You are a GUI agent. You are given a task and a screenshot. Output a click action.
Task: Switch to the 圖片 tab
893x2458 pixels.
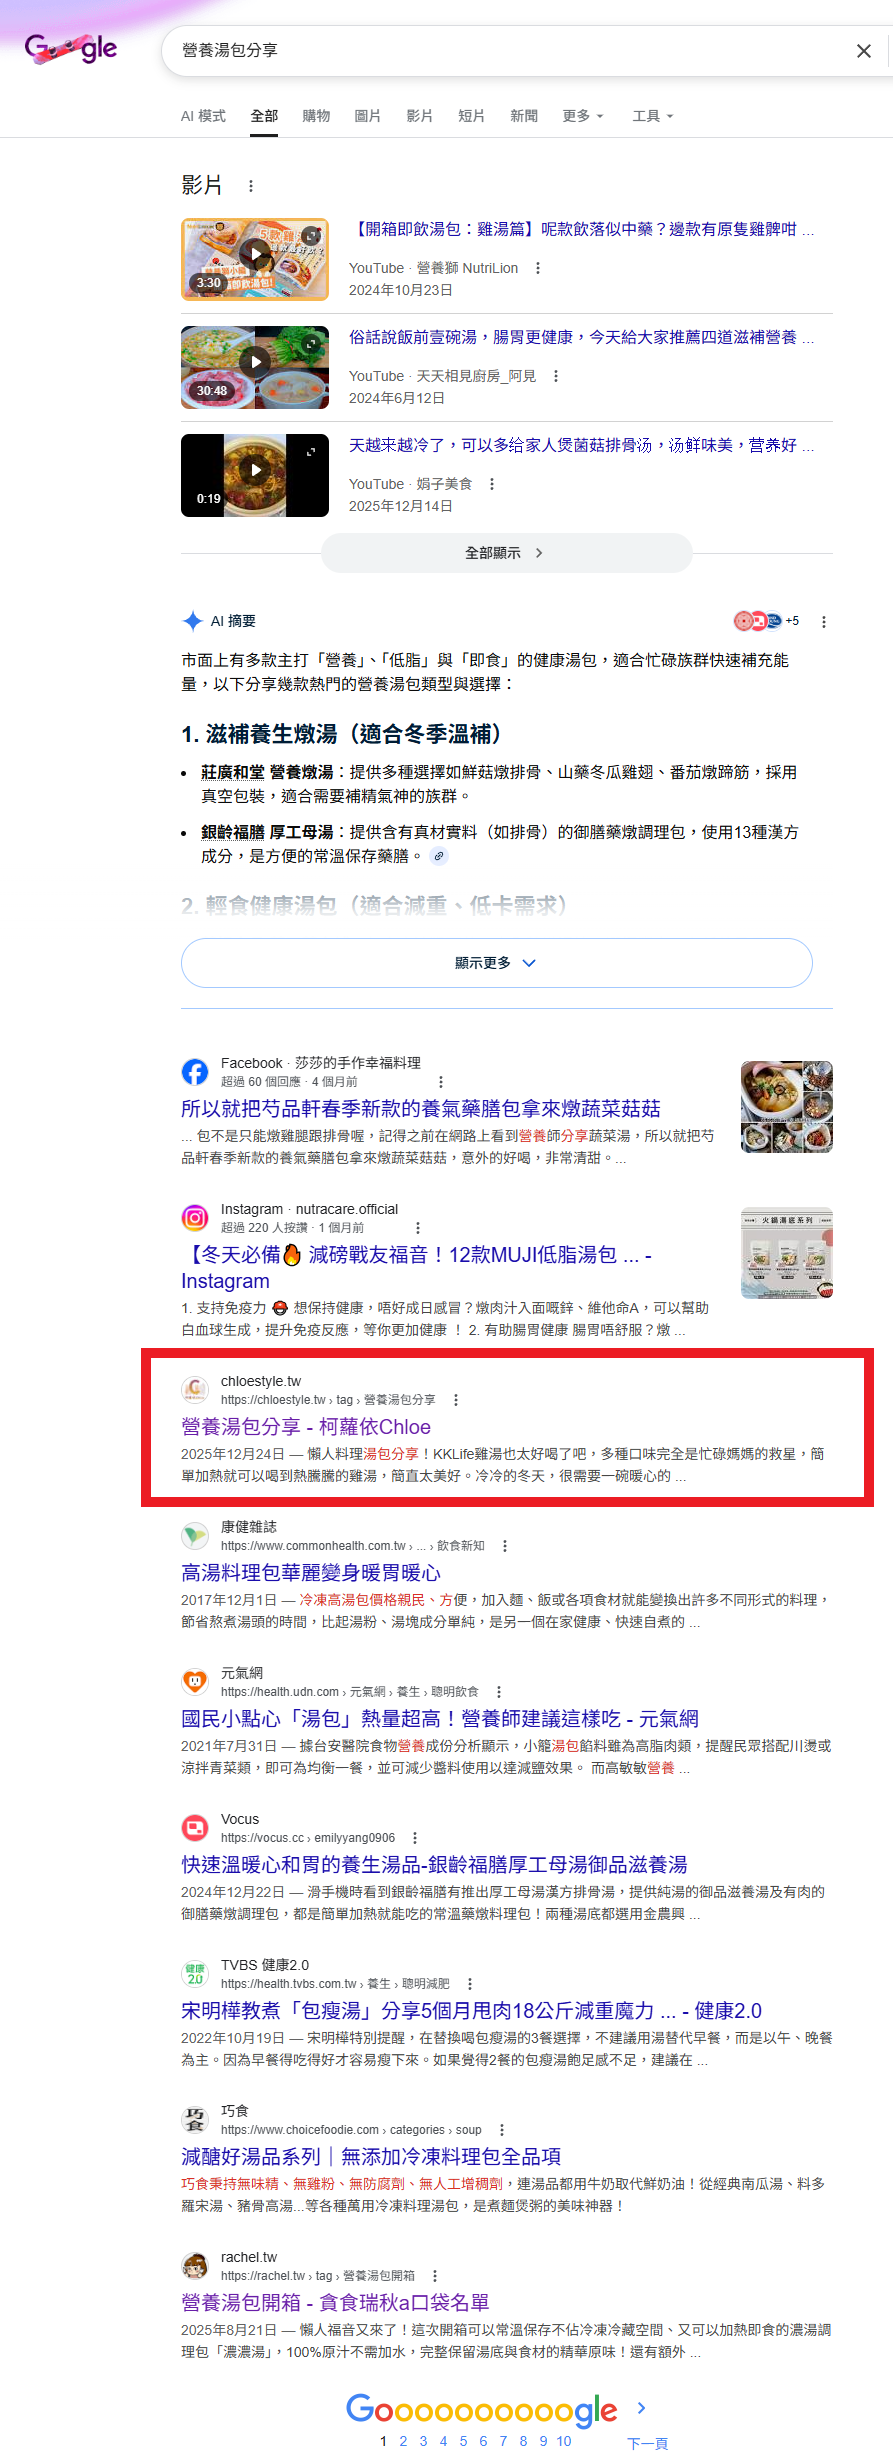tap(368, 116)
